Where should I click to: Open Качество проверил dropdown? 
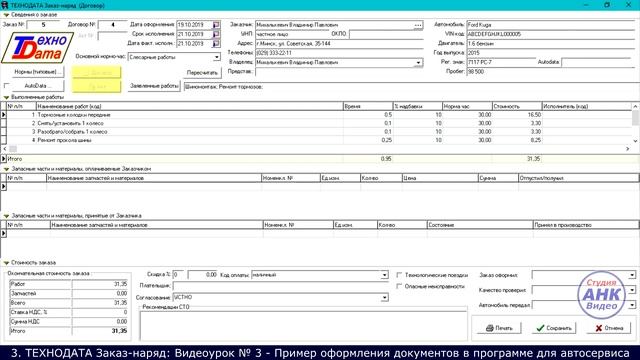[x=632, y=290]
